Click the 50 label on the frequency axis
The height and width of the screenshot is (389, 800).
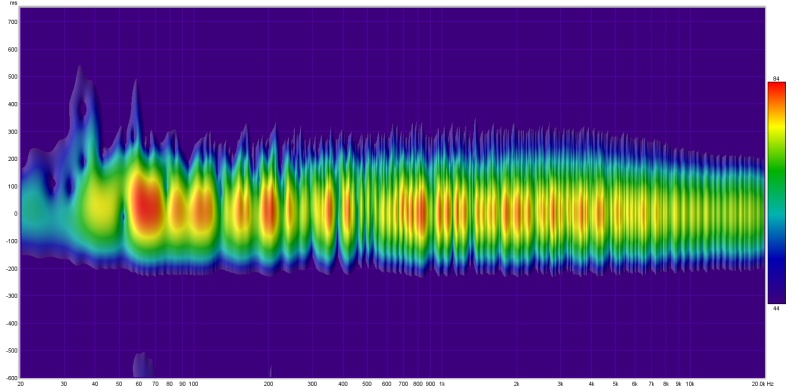pos(119,383)
